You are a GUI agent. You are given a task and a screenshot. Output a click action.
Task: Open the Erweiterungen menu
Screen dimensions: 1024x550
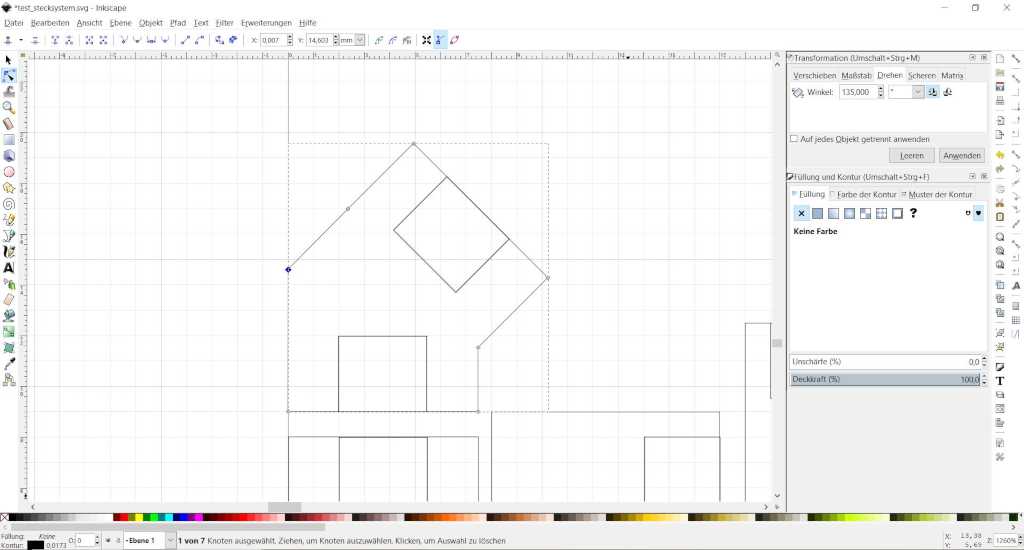[x=266, y=23]
